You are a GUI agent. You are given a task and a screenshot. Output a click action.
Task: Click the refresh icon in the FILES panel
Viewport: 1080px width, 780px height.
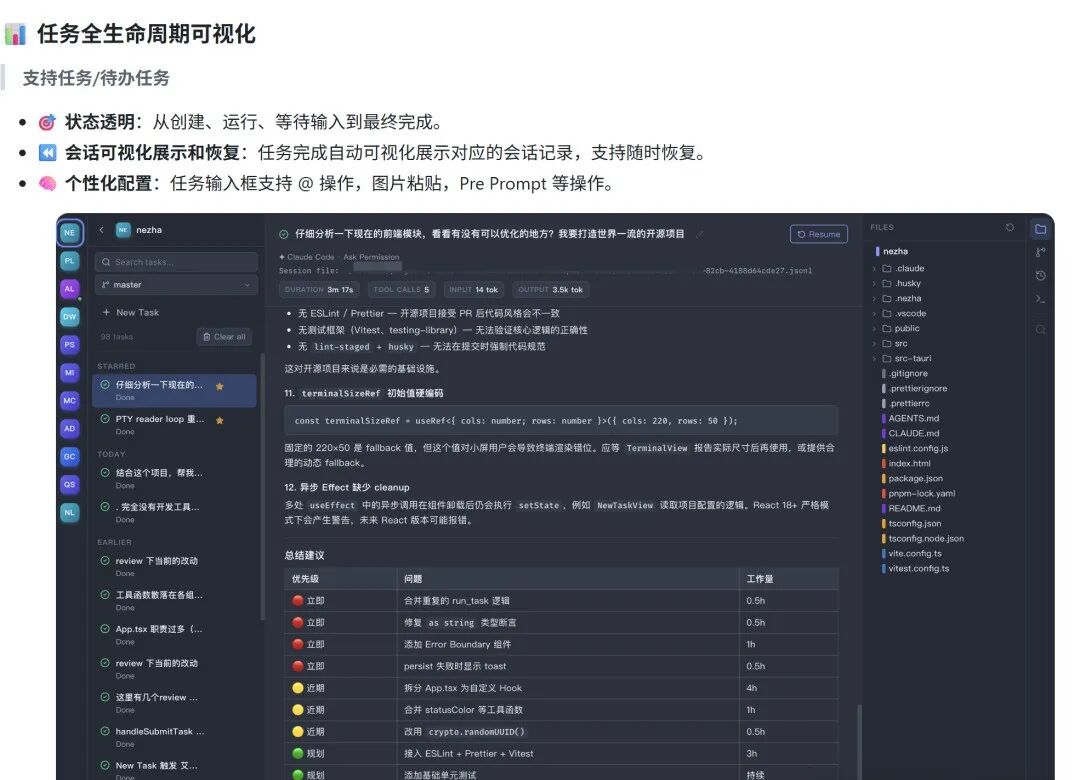pyautogui.click(x=1009, y=228)
